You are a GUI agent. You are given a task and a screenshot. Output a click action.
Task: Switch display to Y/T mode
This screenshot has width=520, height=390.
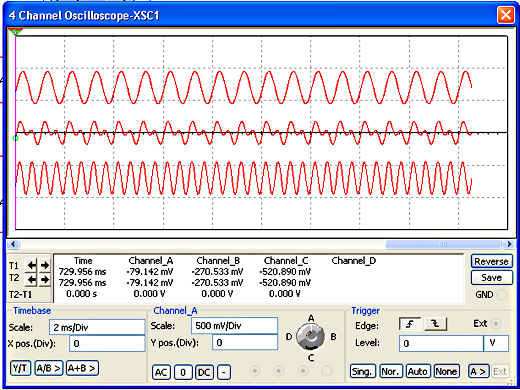point(21,368)
